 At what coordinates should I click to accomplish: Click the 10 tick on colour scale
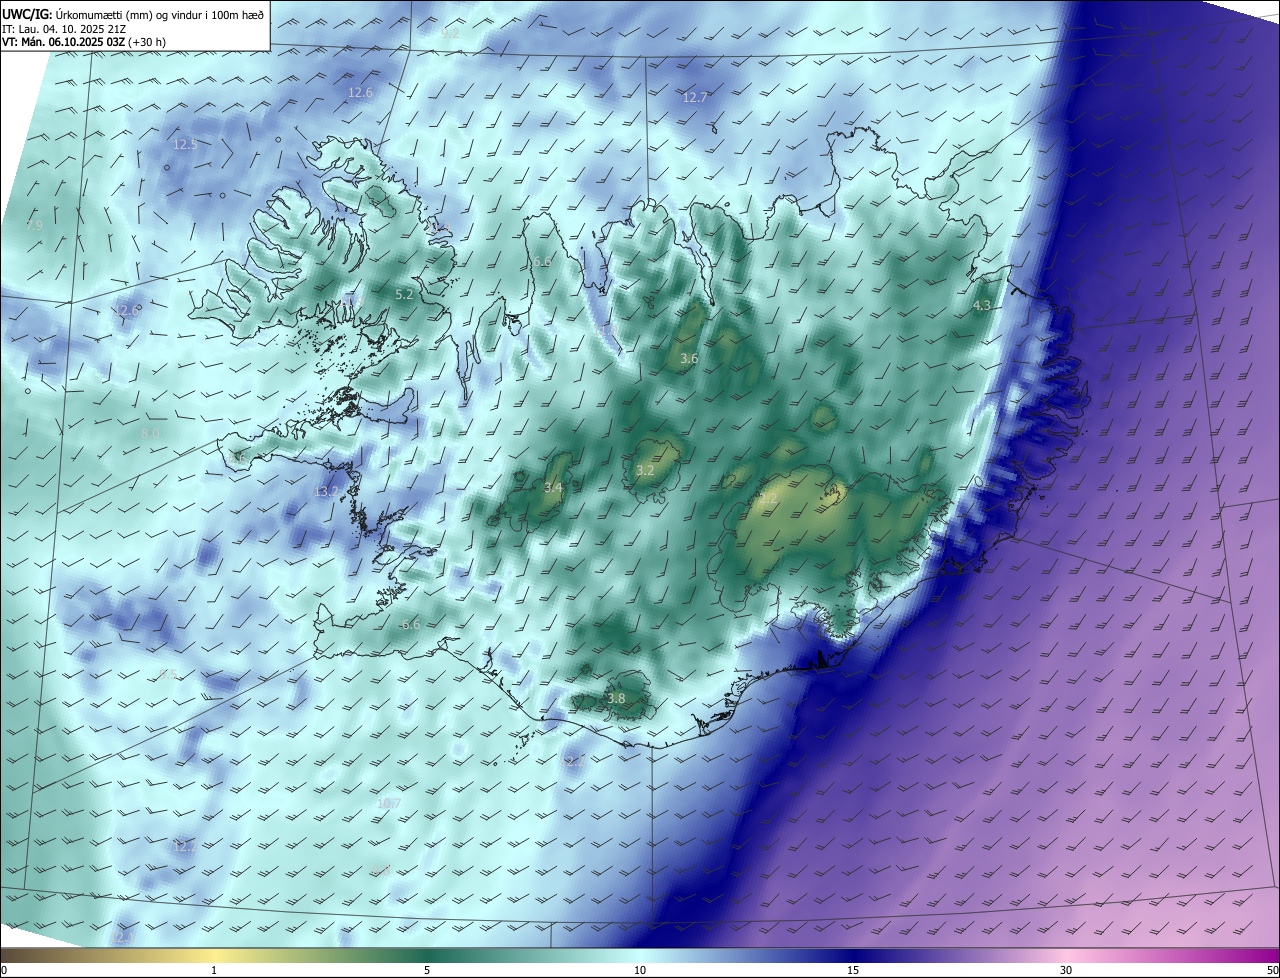640,970
